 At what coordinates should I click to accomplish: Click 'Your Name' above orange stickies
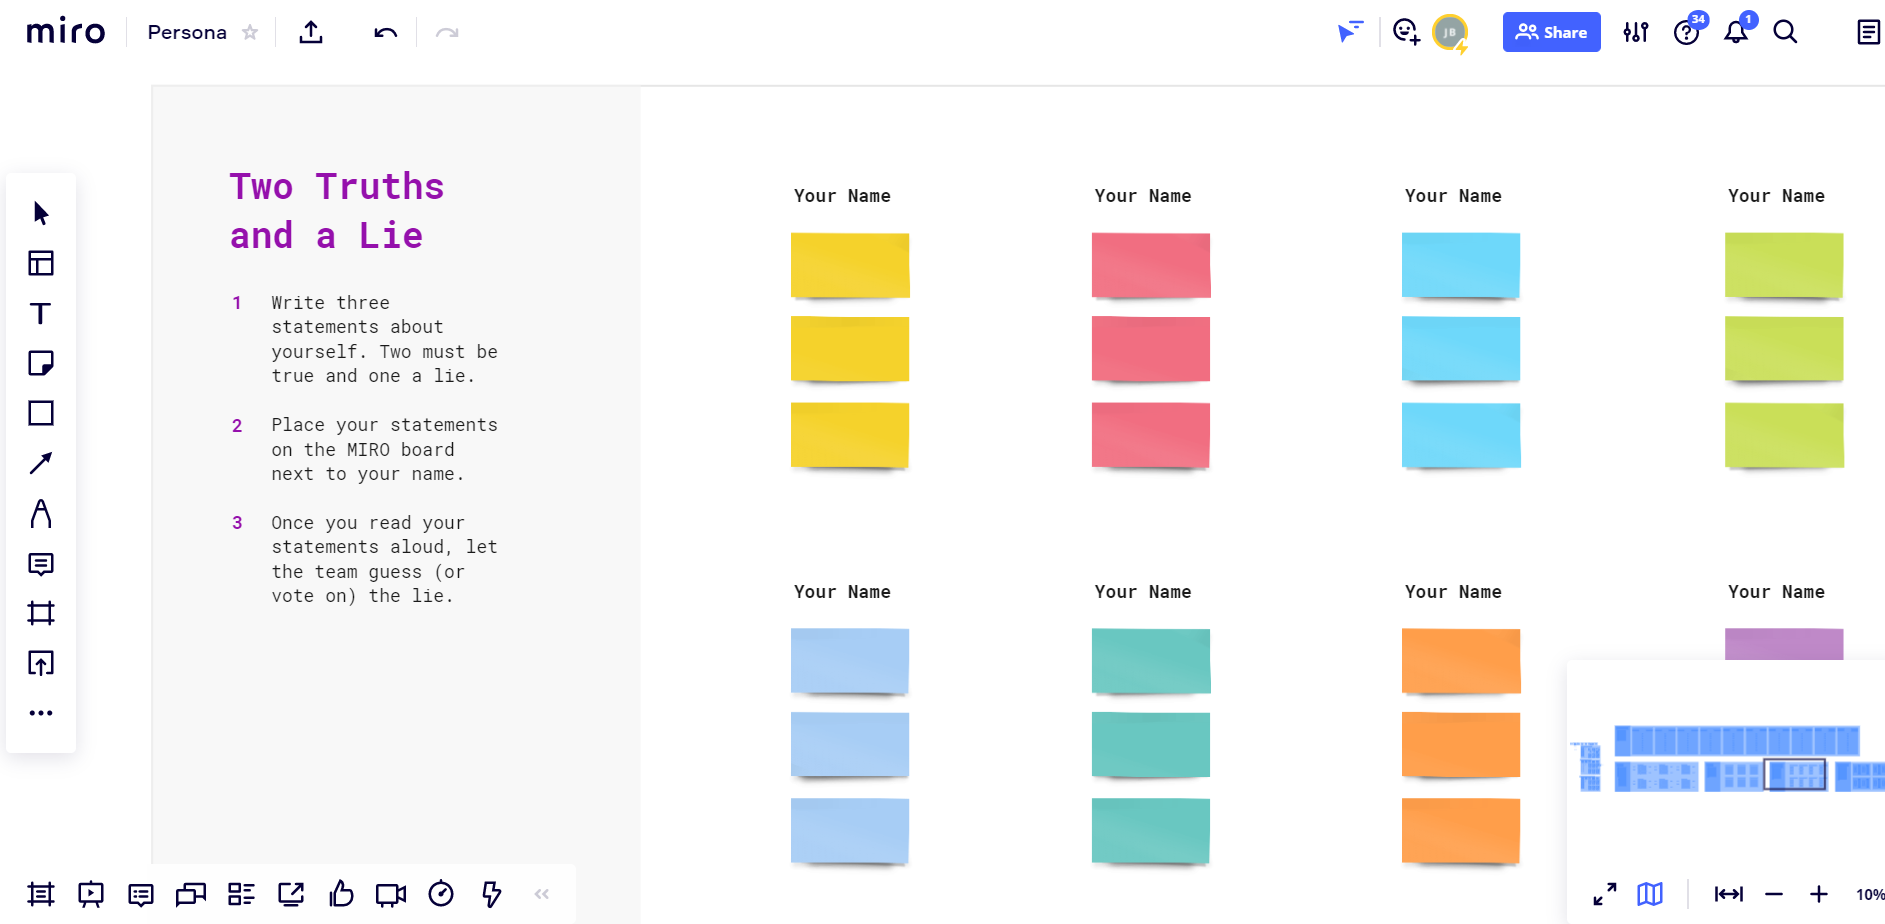[x=1453, y=592]
